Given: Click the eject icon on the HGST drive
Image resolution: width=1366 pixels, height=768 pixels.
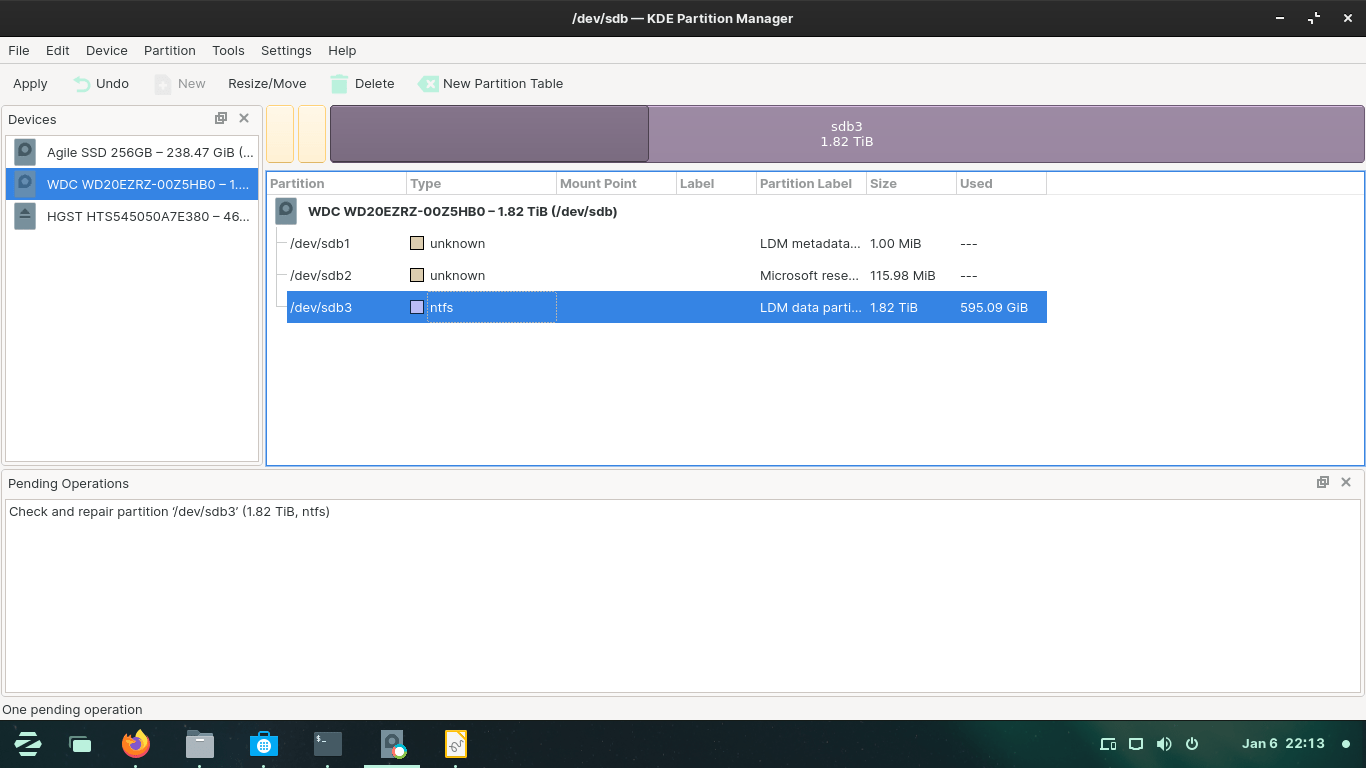Looking at the screenshot, I should (24, 216).
